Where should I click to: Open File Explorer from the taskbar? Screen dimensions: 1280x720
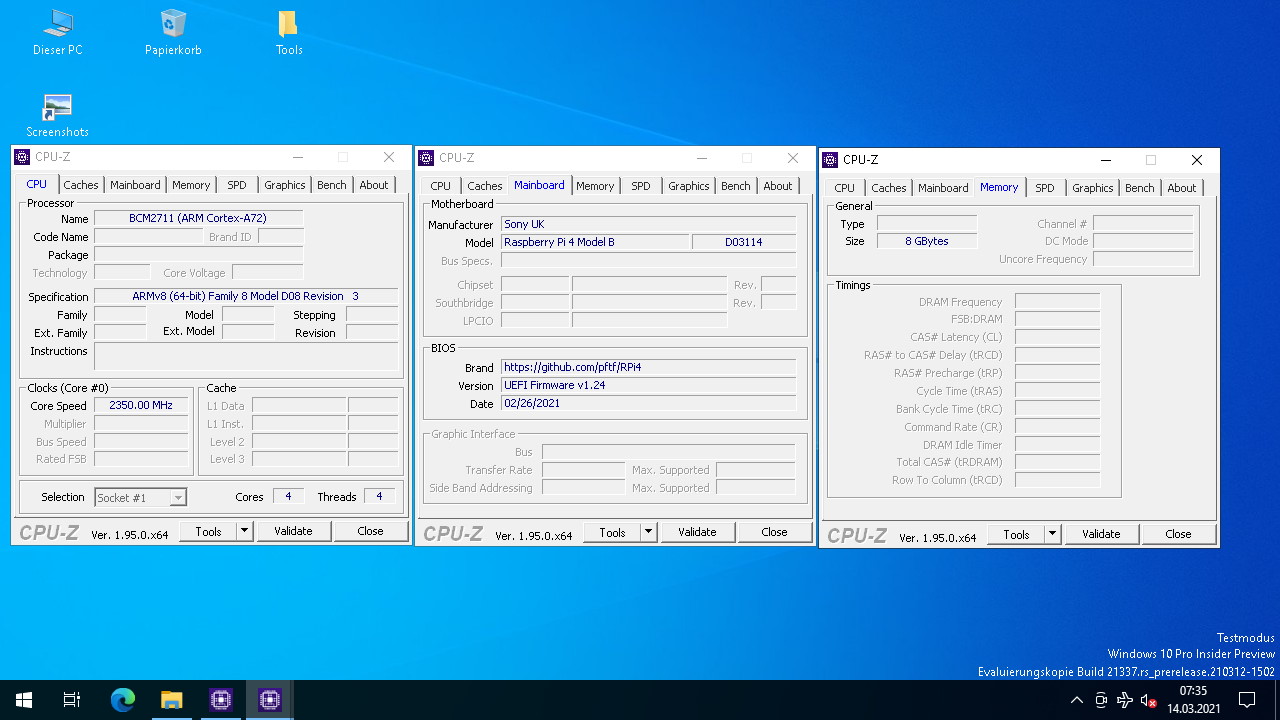171,700
